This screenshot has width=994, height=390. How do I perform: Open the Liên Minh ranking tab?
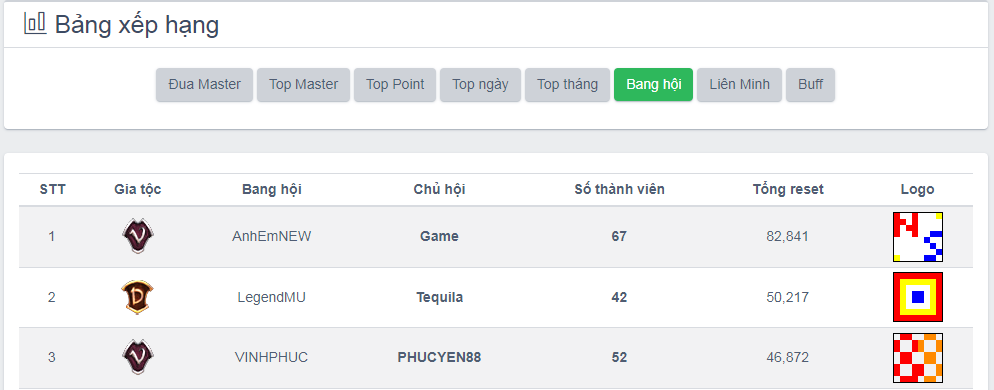tap(740, 84)
